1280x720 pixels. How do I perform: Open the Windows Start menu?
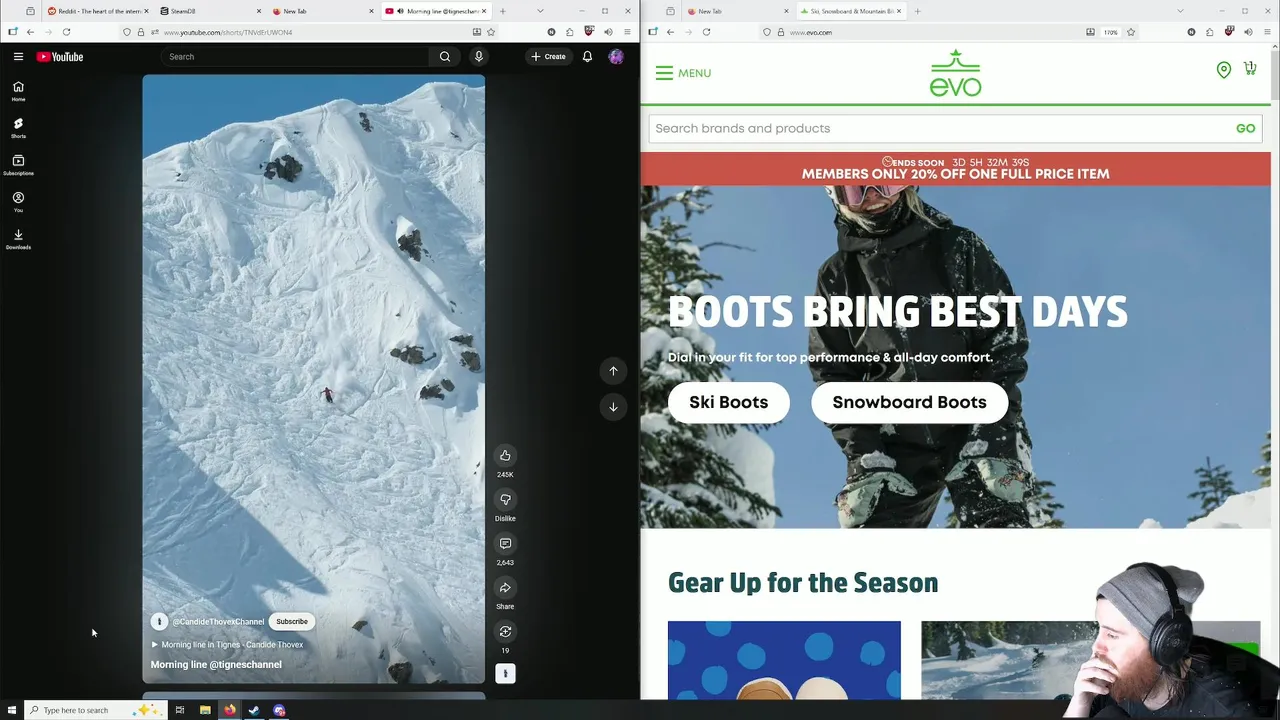(x=12, y=710)
